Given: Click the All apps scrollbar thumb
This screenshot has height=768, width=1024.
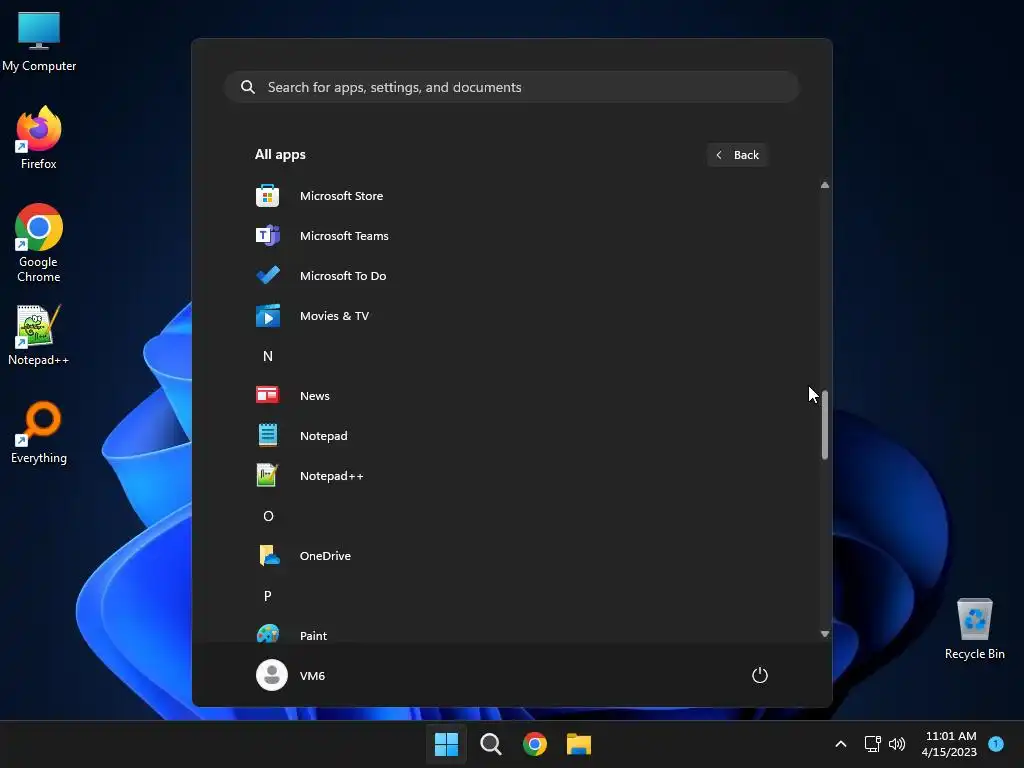Looking at the screenshot, I should [x=825, y=425].
